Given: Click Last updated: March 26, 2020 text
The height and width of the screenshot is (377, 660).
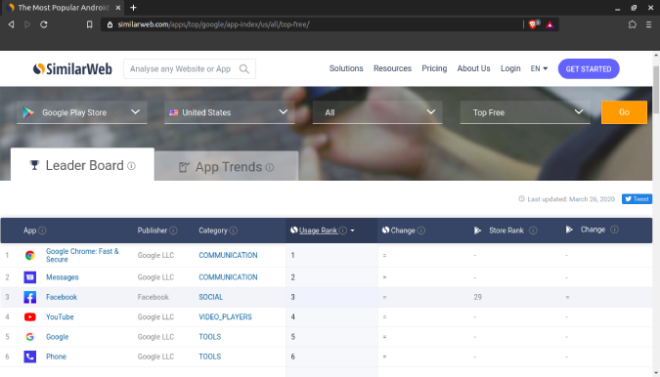Looking at the screenshot, I should (x=571, y=199).
